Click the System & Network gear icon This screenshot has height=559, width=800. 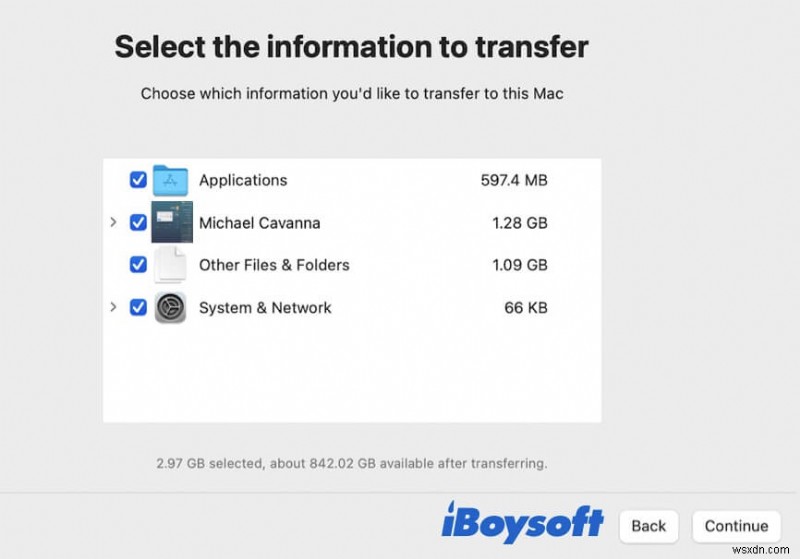[x=170, y=307]
